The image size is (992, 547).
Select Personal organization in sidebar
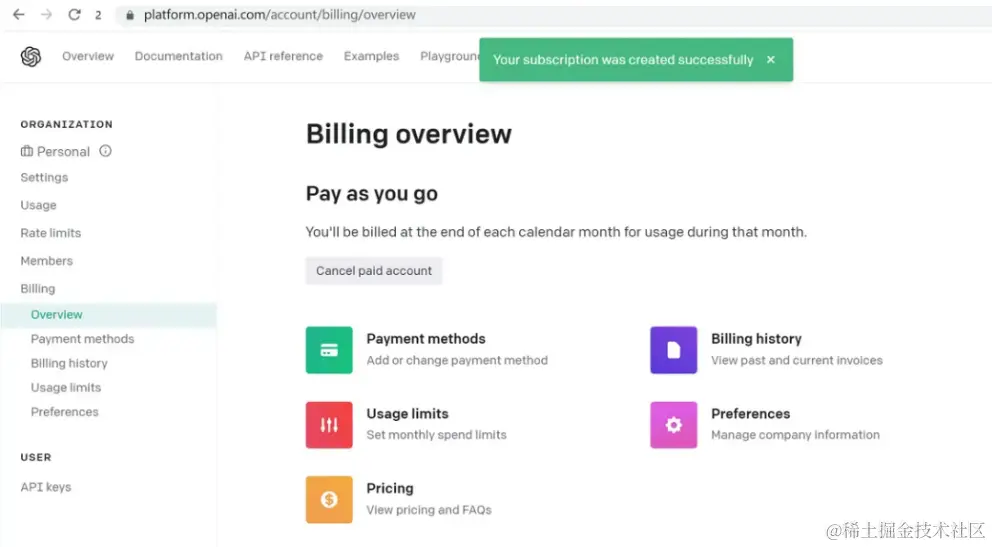point(63,152)
